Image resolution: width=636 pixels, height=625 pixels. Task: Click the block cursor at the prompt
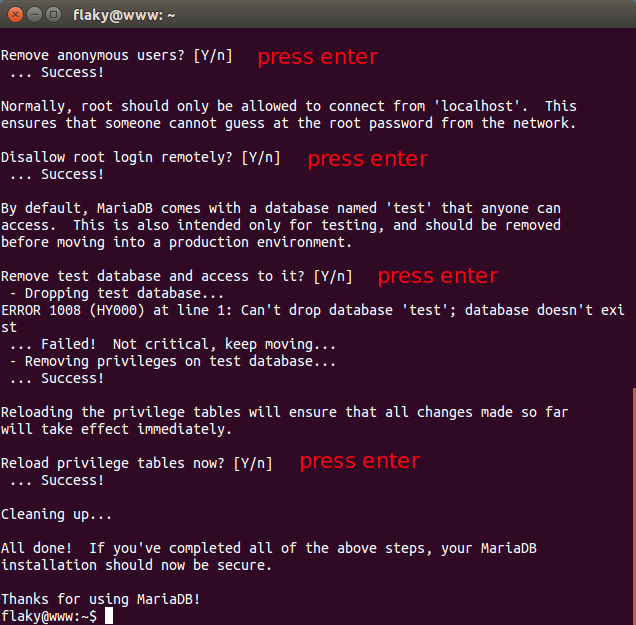pyautogui.click(x=109, y=616)
